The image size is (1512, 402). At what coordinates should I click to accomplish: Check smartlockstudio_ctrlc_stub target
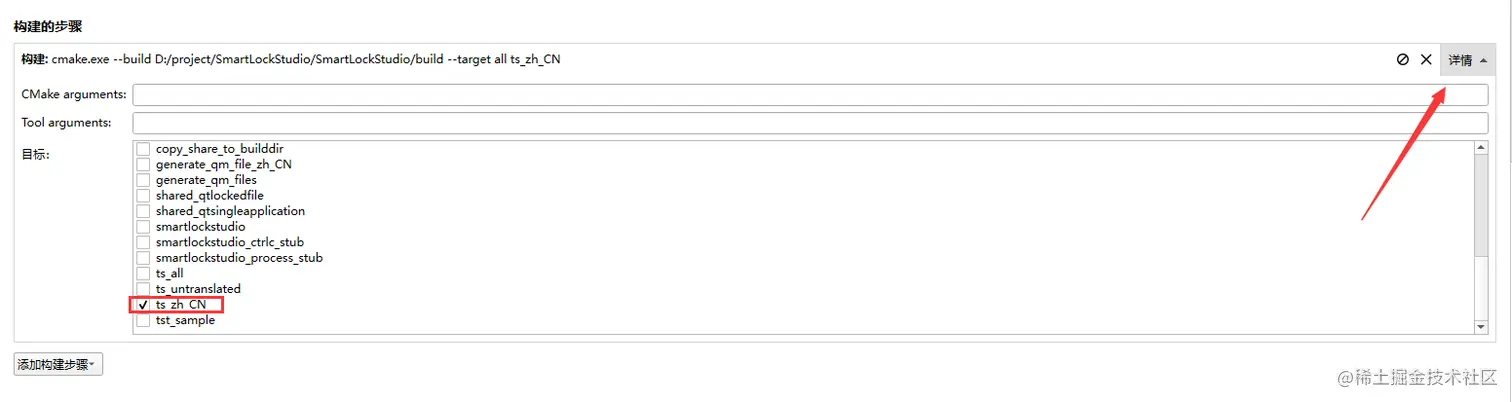point(144,242)
